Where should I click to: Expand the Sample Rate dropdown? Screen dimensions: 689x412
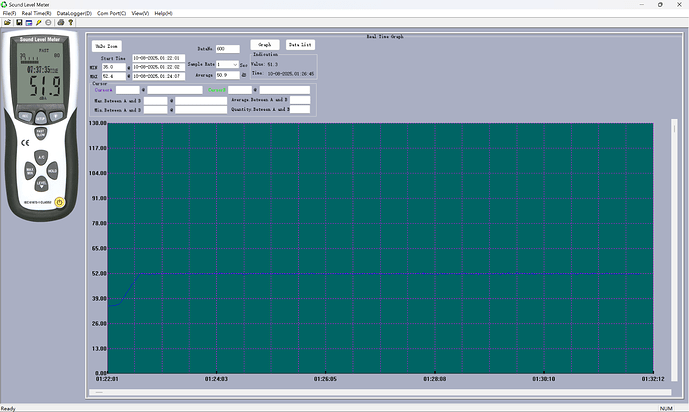pyautogui.click(x=234, y=64)
